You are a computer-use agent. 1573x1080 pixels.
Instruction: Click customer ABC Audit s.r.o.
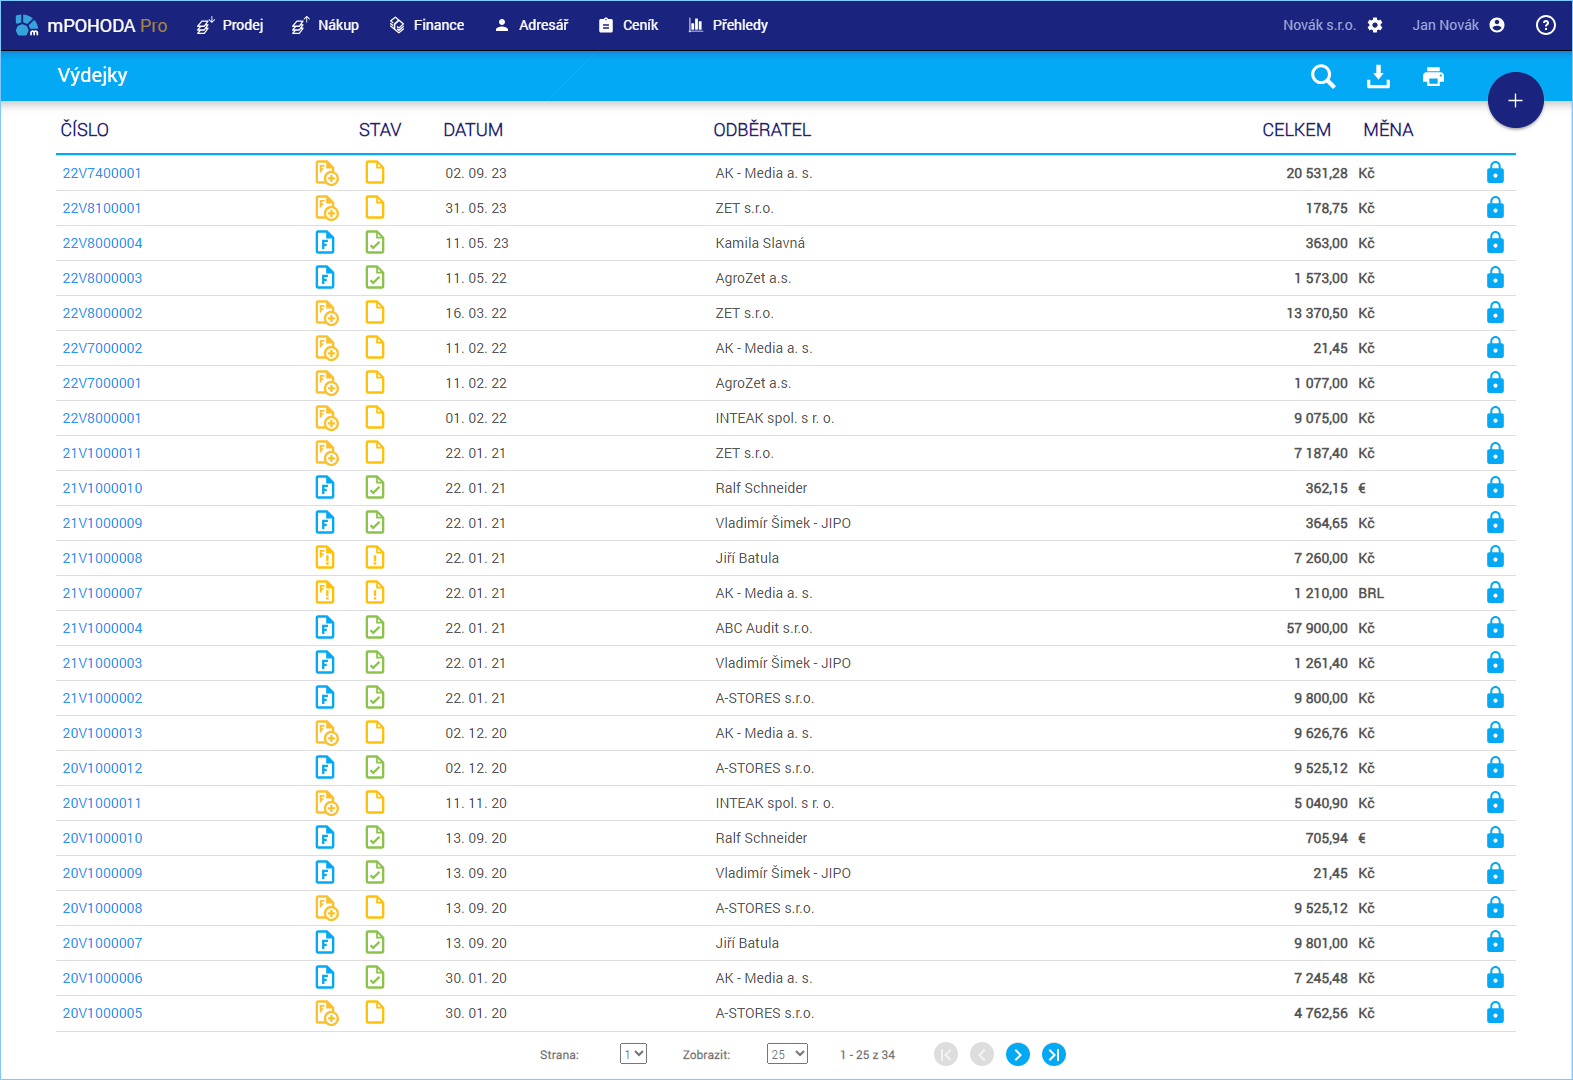pyautogui.click(x=763, y=628)
